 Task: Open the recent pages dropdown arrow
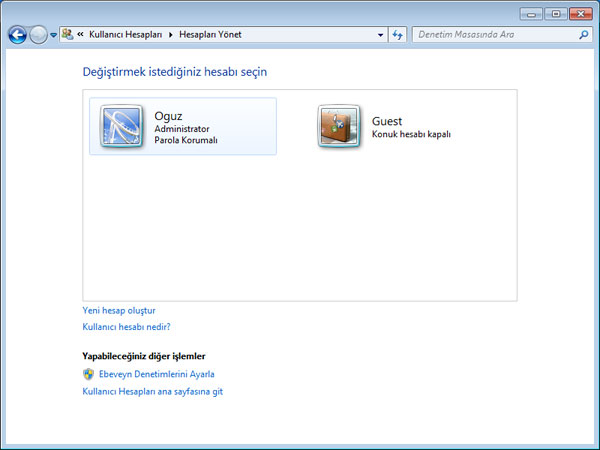pyautogui.click(x=54, y=35)
